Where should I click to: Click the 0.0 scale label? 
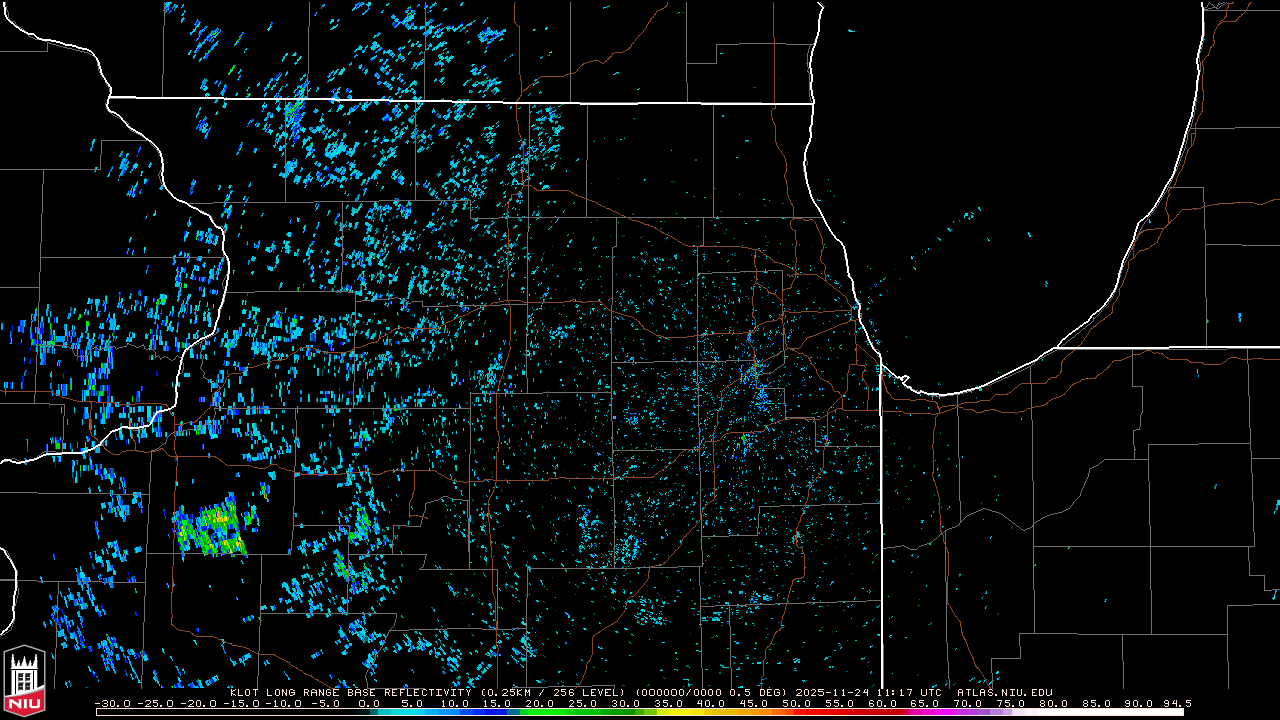pyautogui.click(x=369, y=703)
